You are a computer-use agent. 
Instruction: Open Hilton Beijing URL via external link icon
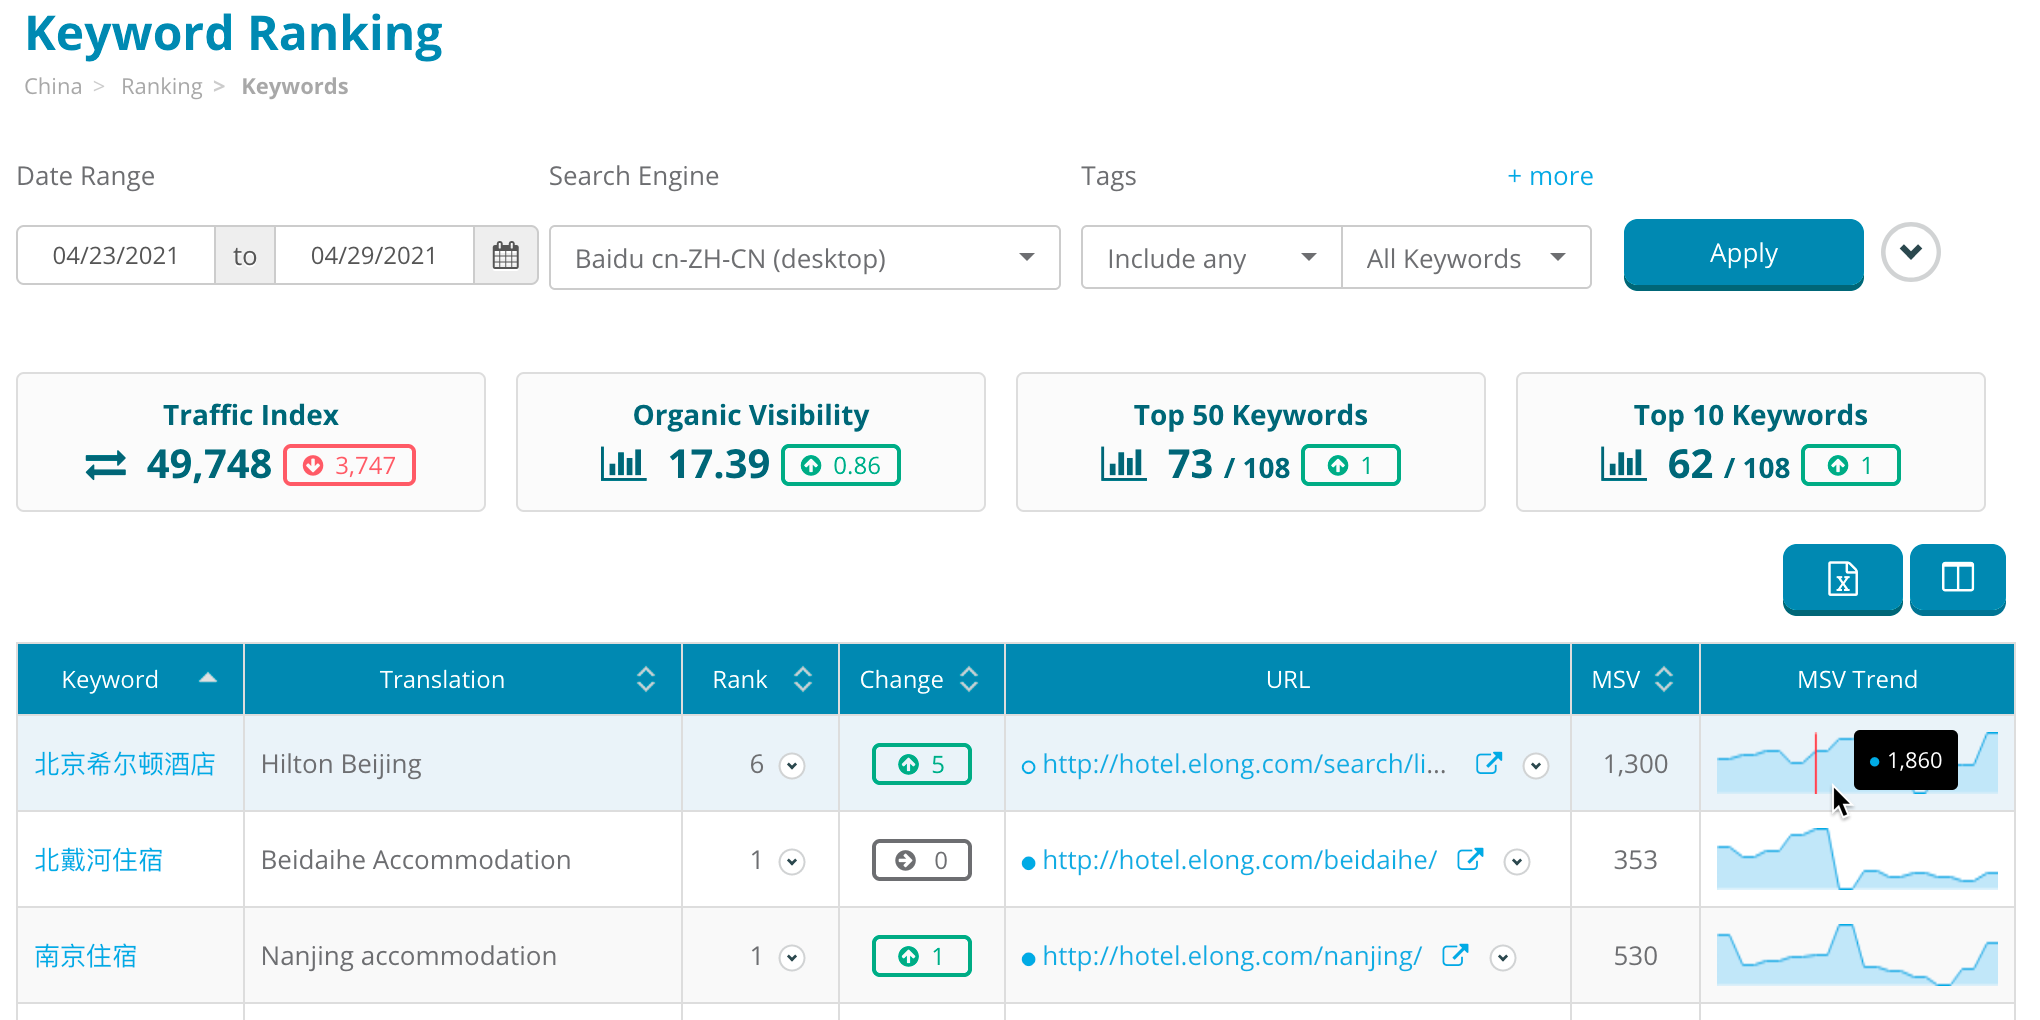[x=1489, y=763]
